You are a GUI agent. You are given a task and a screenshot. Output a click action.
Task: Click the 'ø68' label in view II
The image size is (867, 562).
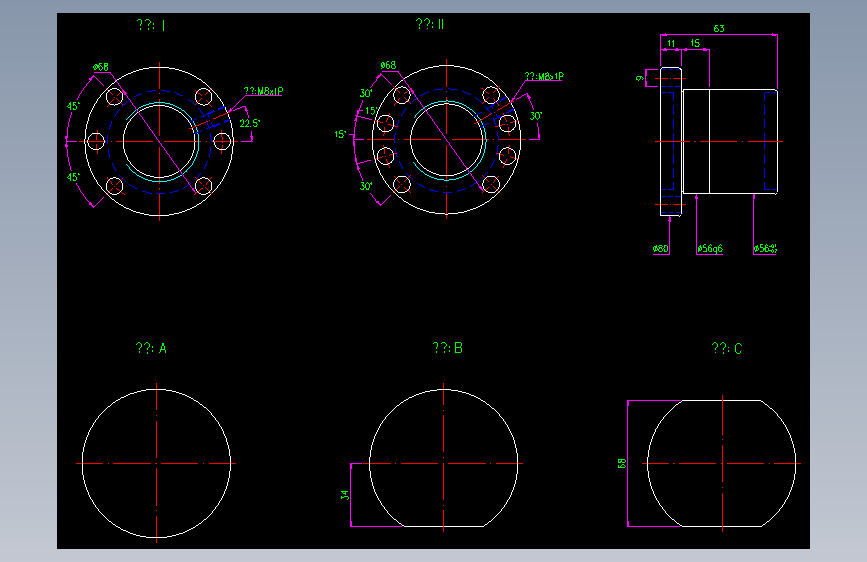click(x=388, y=65)
